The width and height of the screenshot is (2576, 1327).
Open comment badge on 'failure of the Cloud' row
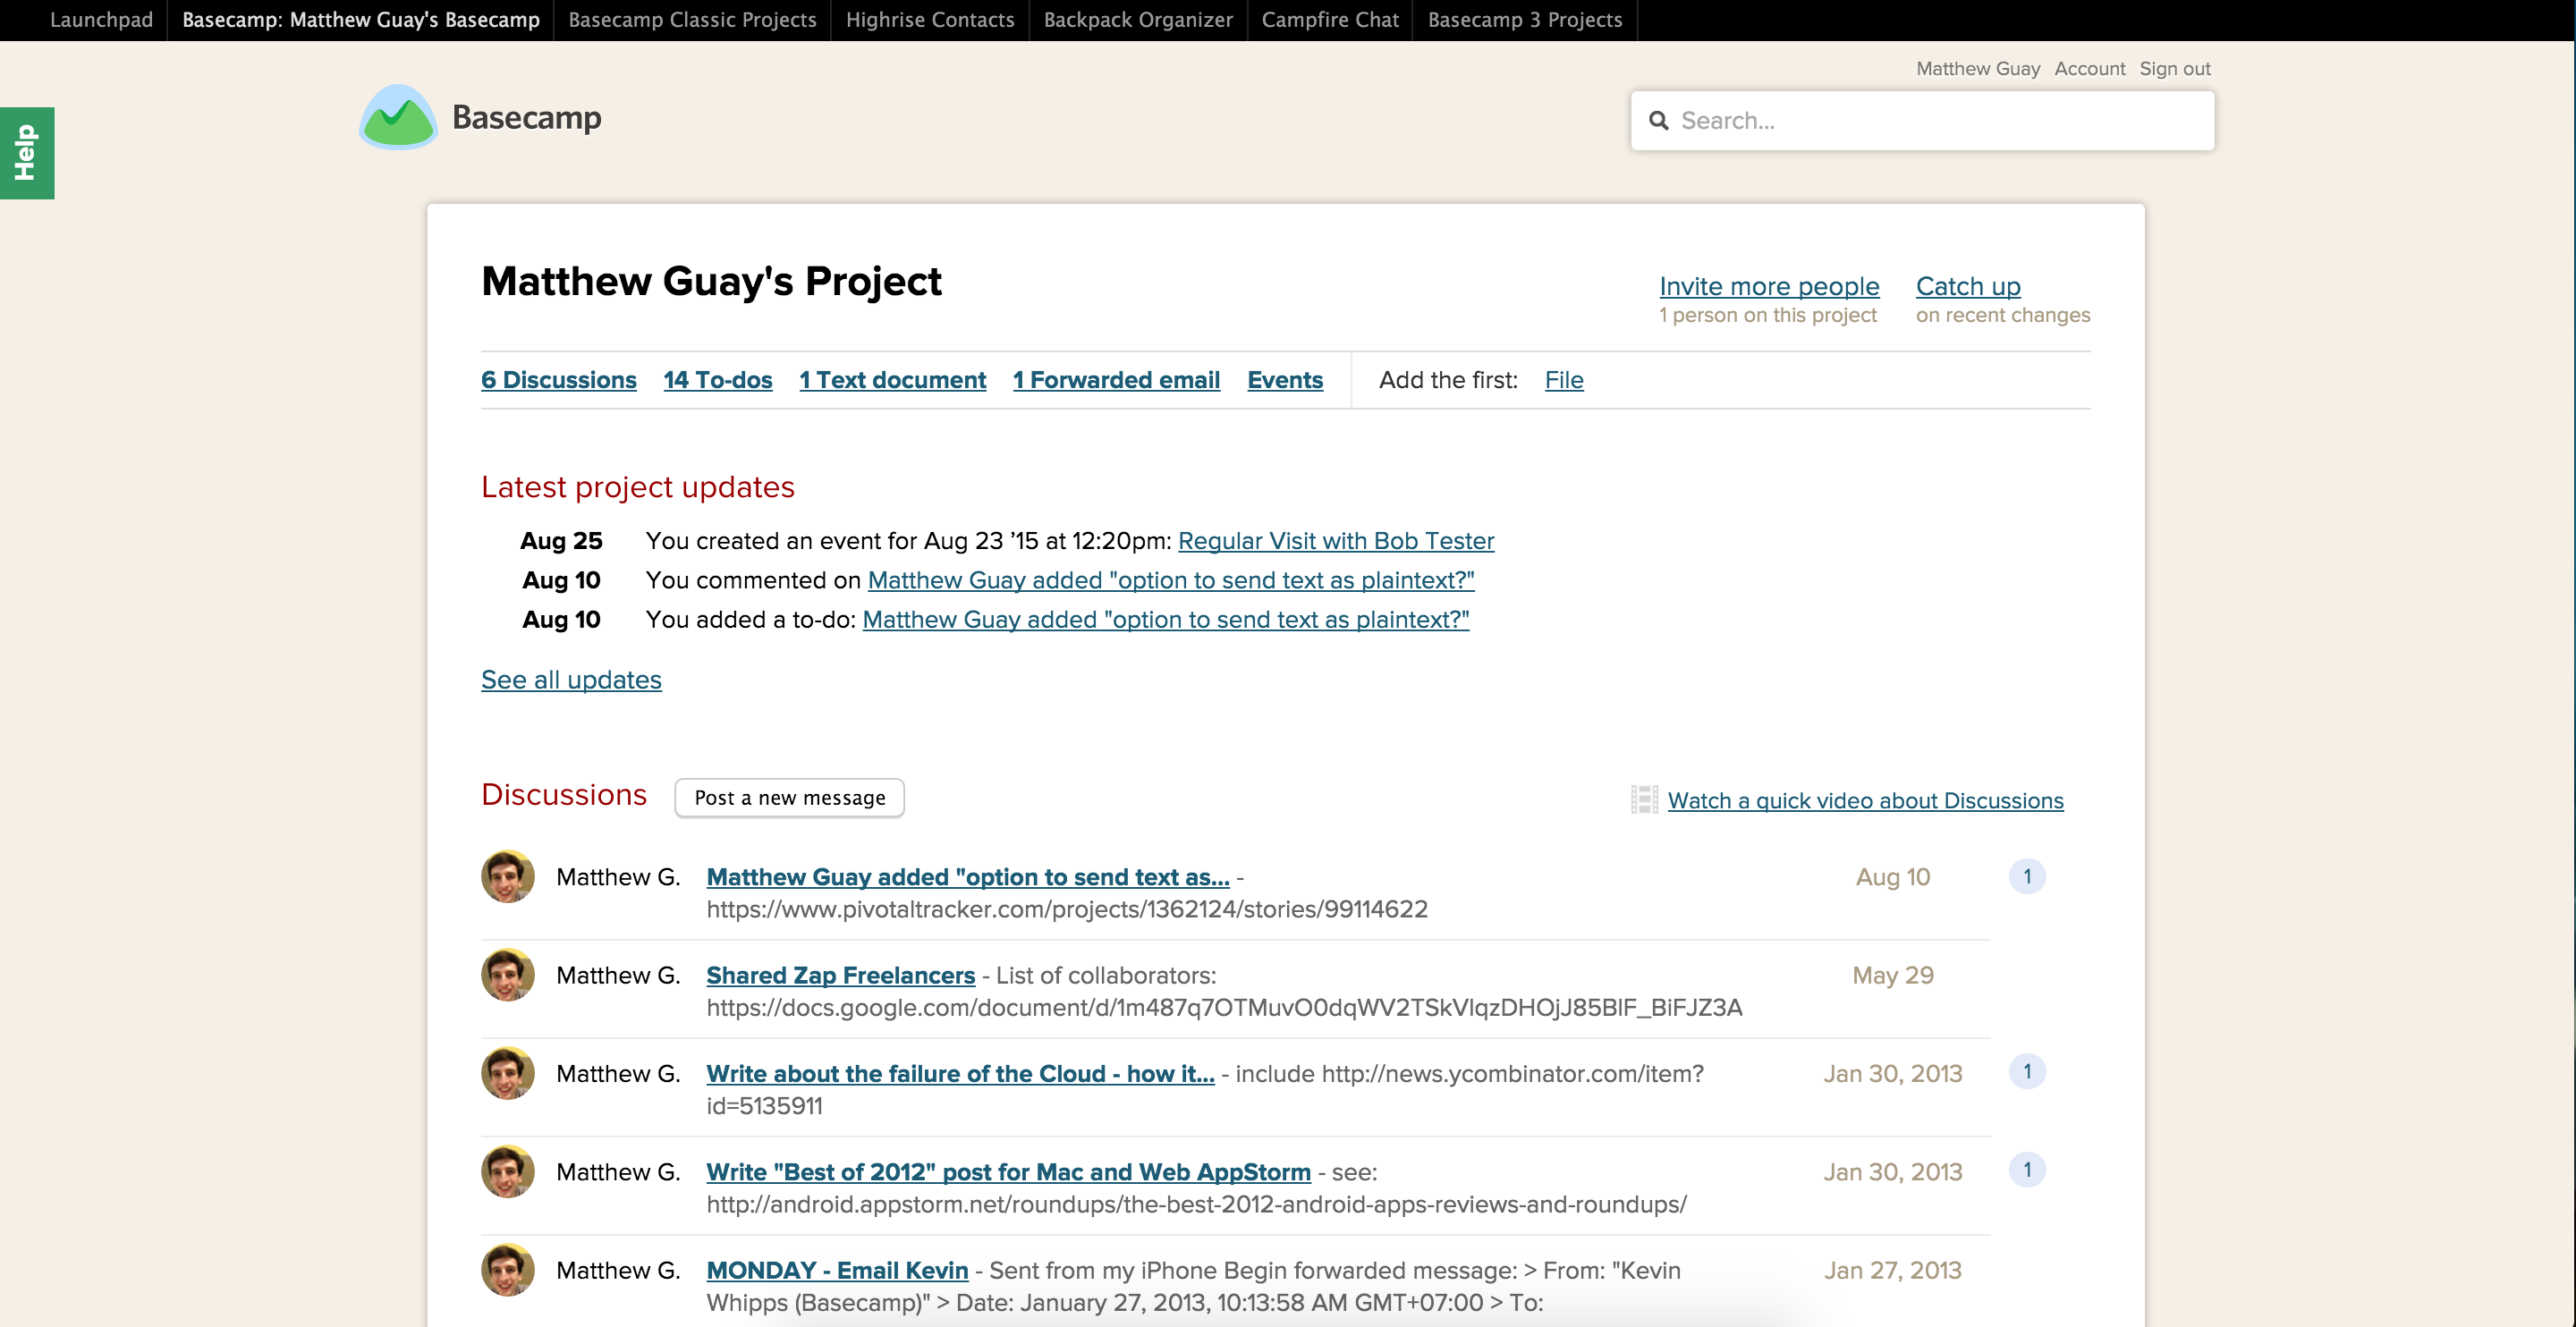coord(2027,1071)
